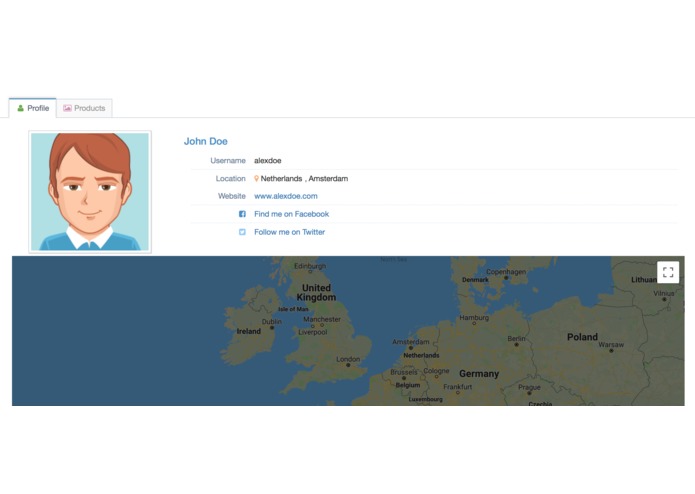Click Ireland label on map
Image resolution: width=695 pixels, height=494 pixels.
click(x=249, y=331)
